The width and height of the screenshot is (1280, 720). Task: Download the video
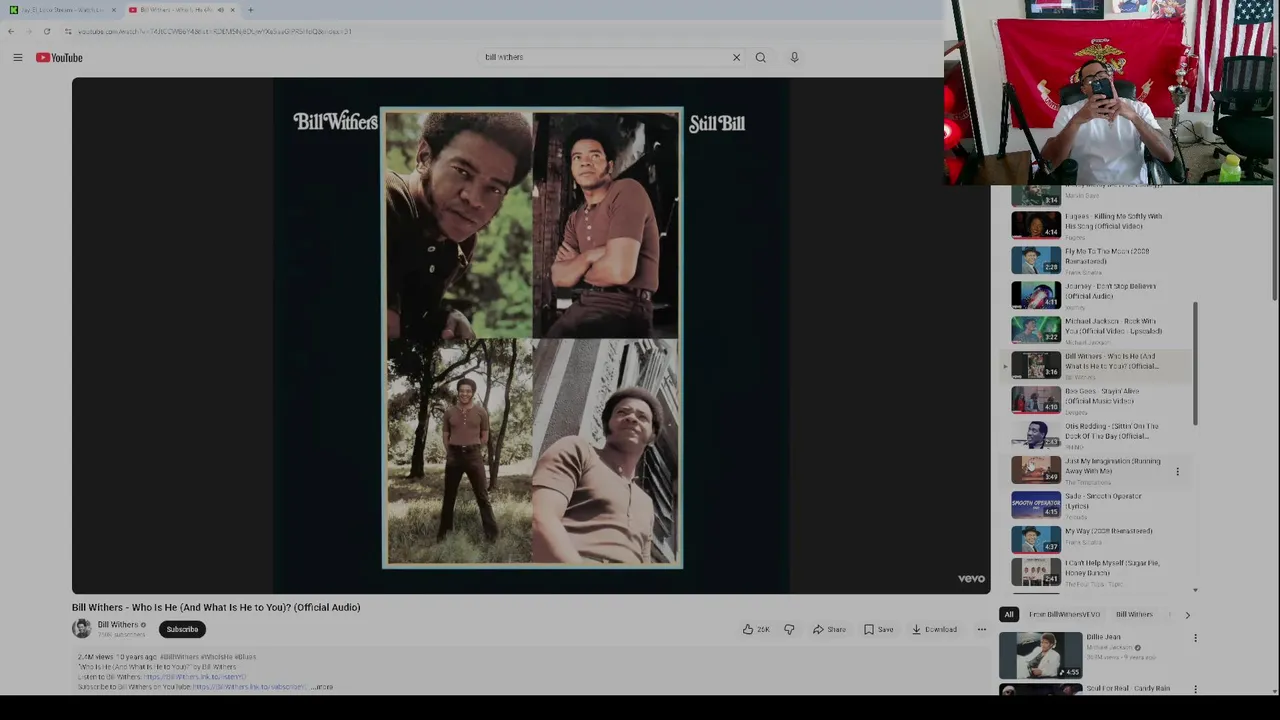coord(934,629)
